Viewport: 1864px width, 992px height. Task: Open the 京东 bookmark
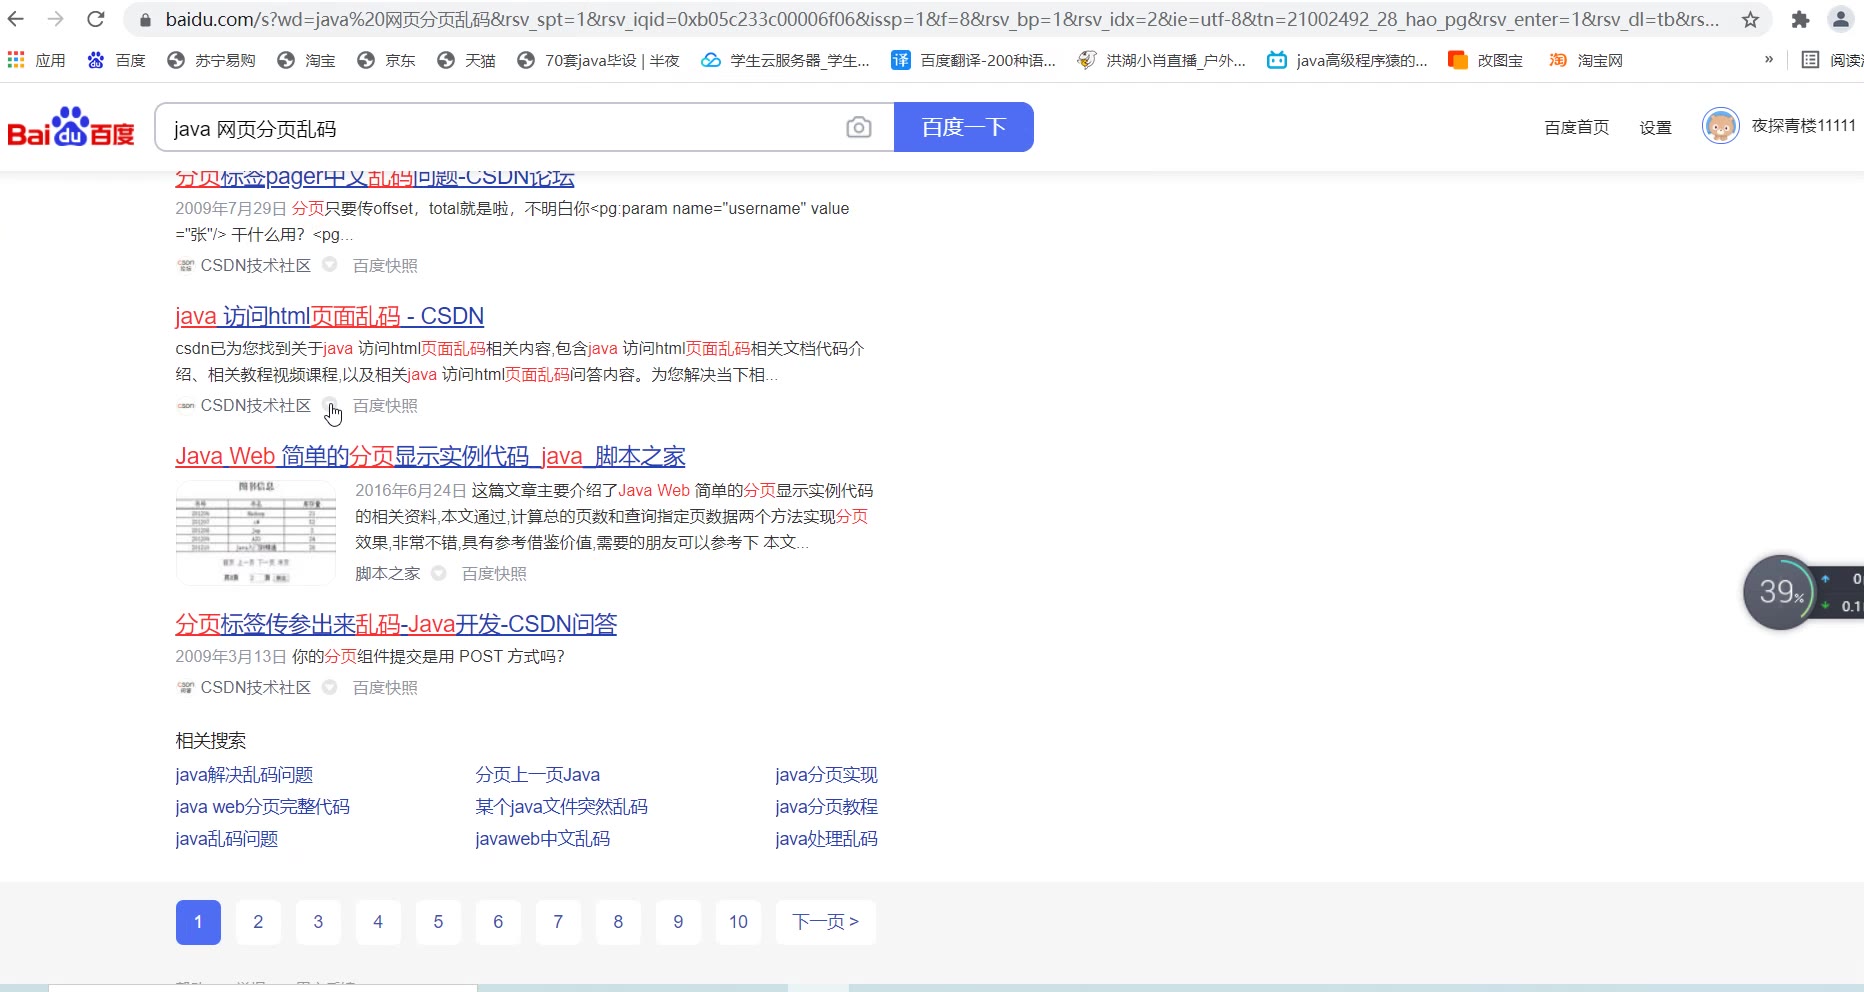[386, 60]
